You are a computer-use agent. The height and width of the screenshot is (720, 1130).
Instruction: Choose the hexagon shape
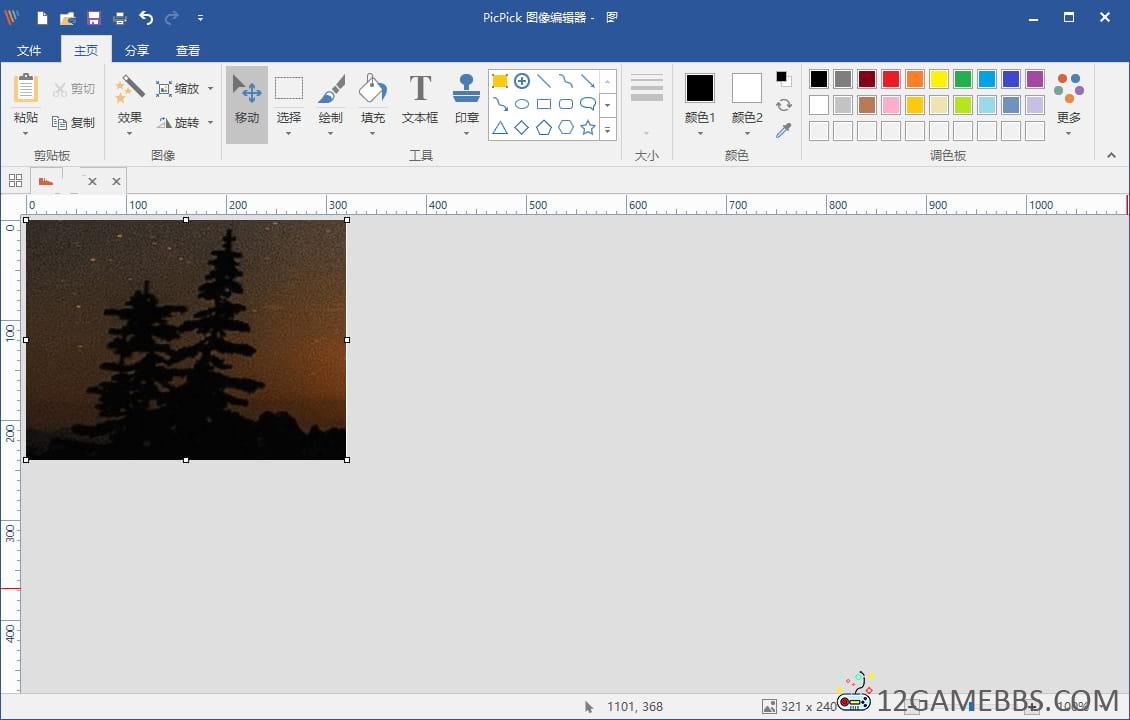(x=566, y=128)
